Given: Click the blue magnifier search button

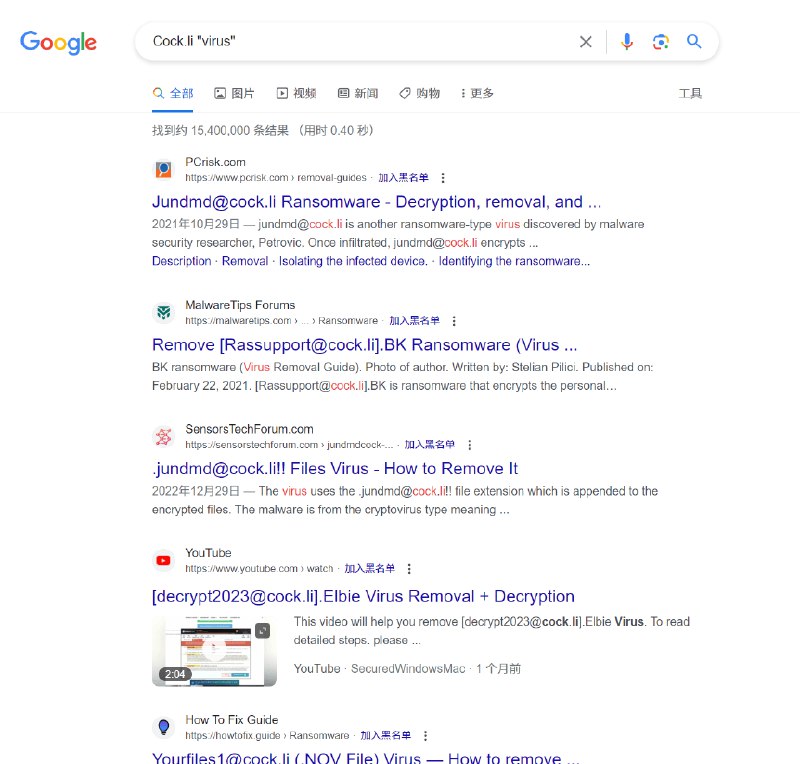Looking at the screenshot, I should (694, 41).
